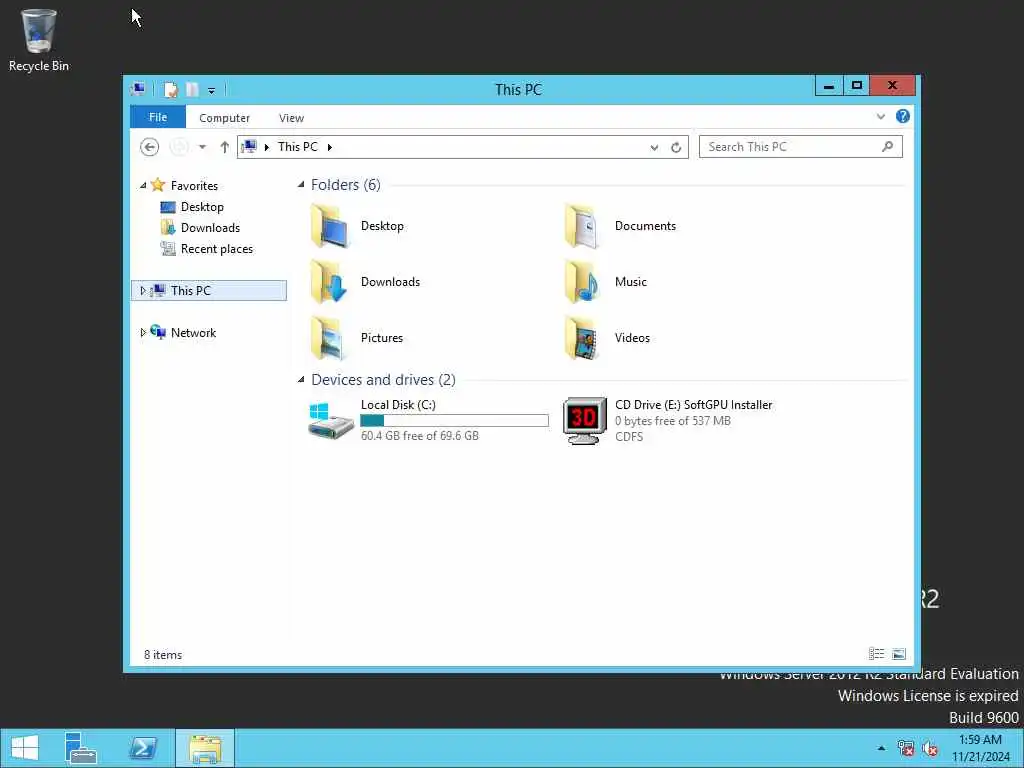This screenshot has width=1024, height=768.
Task: Switch to the View ribbon tab
Action: coord(291,118)
